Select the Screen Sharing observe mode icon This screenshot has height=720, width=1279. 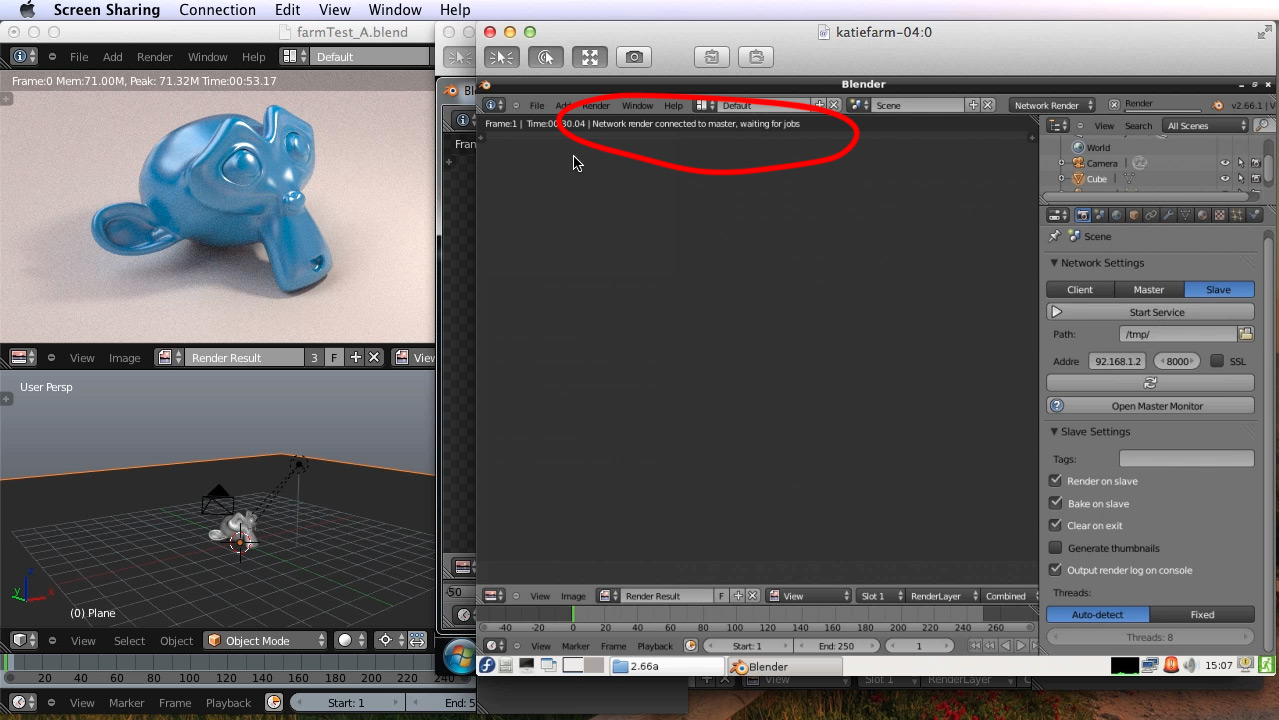(546, 58)
